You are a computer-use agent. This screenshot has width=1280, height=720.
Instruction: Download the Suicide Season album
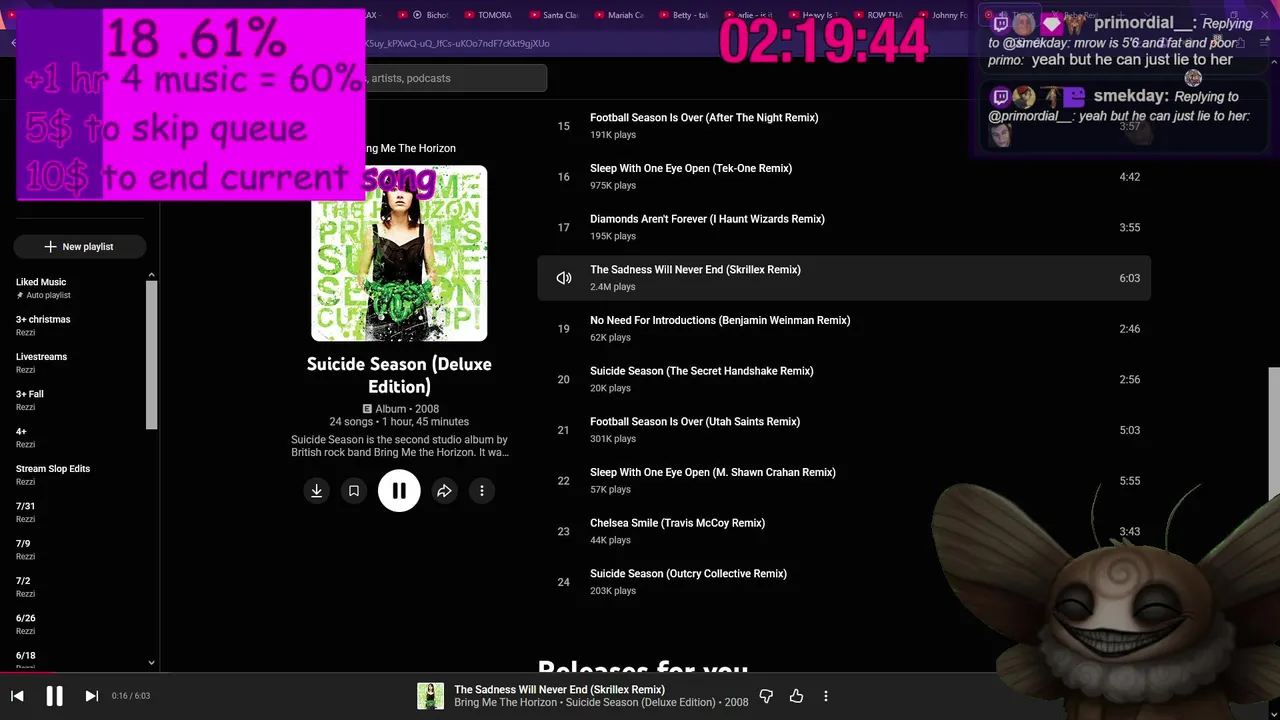pyautogui.click(x=316, y=491)
